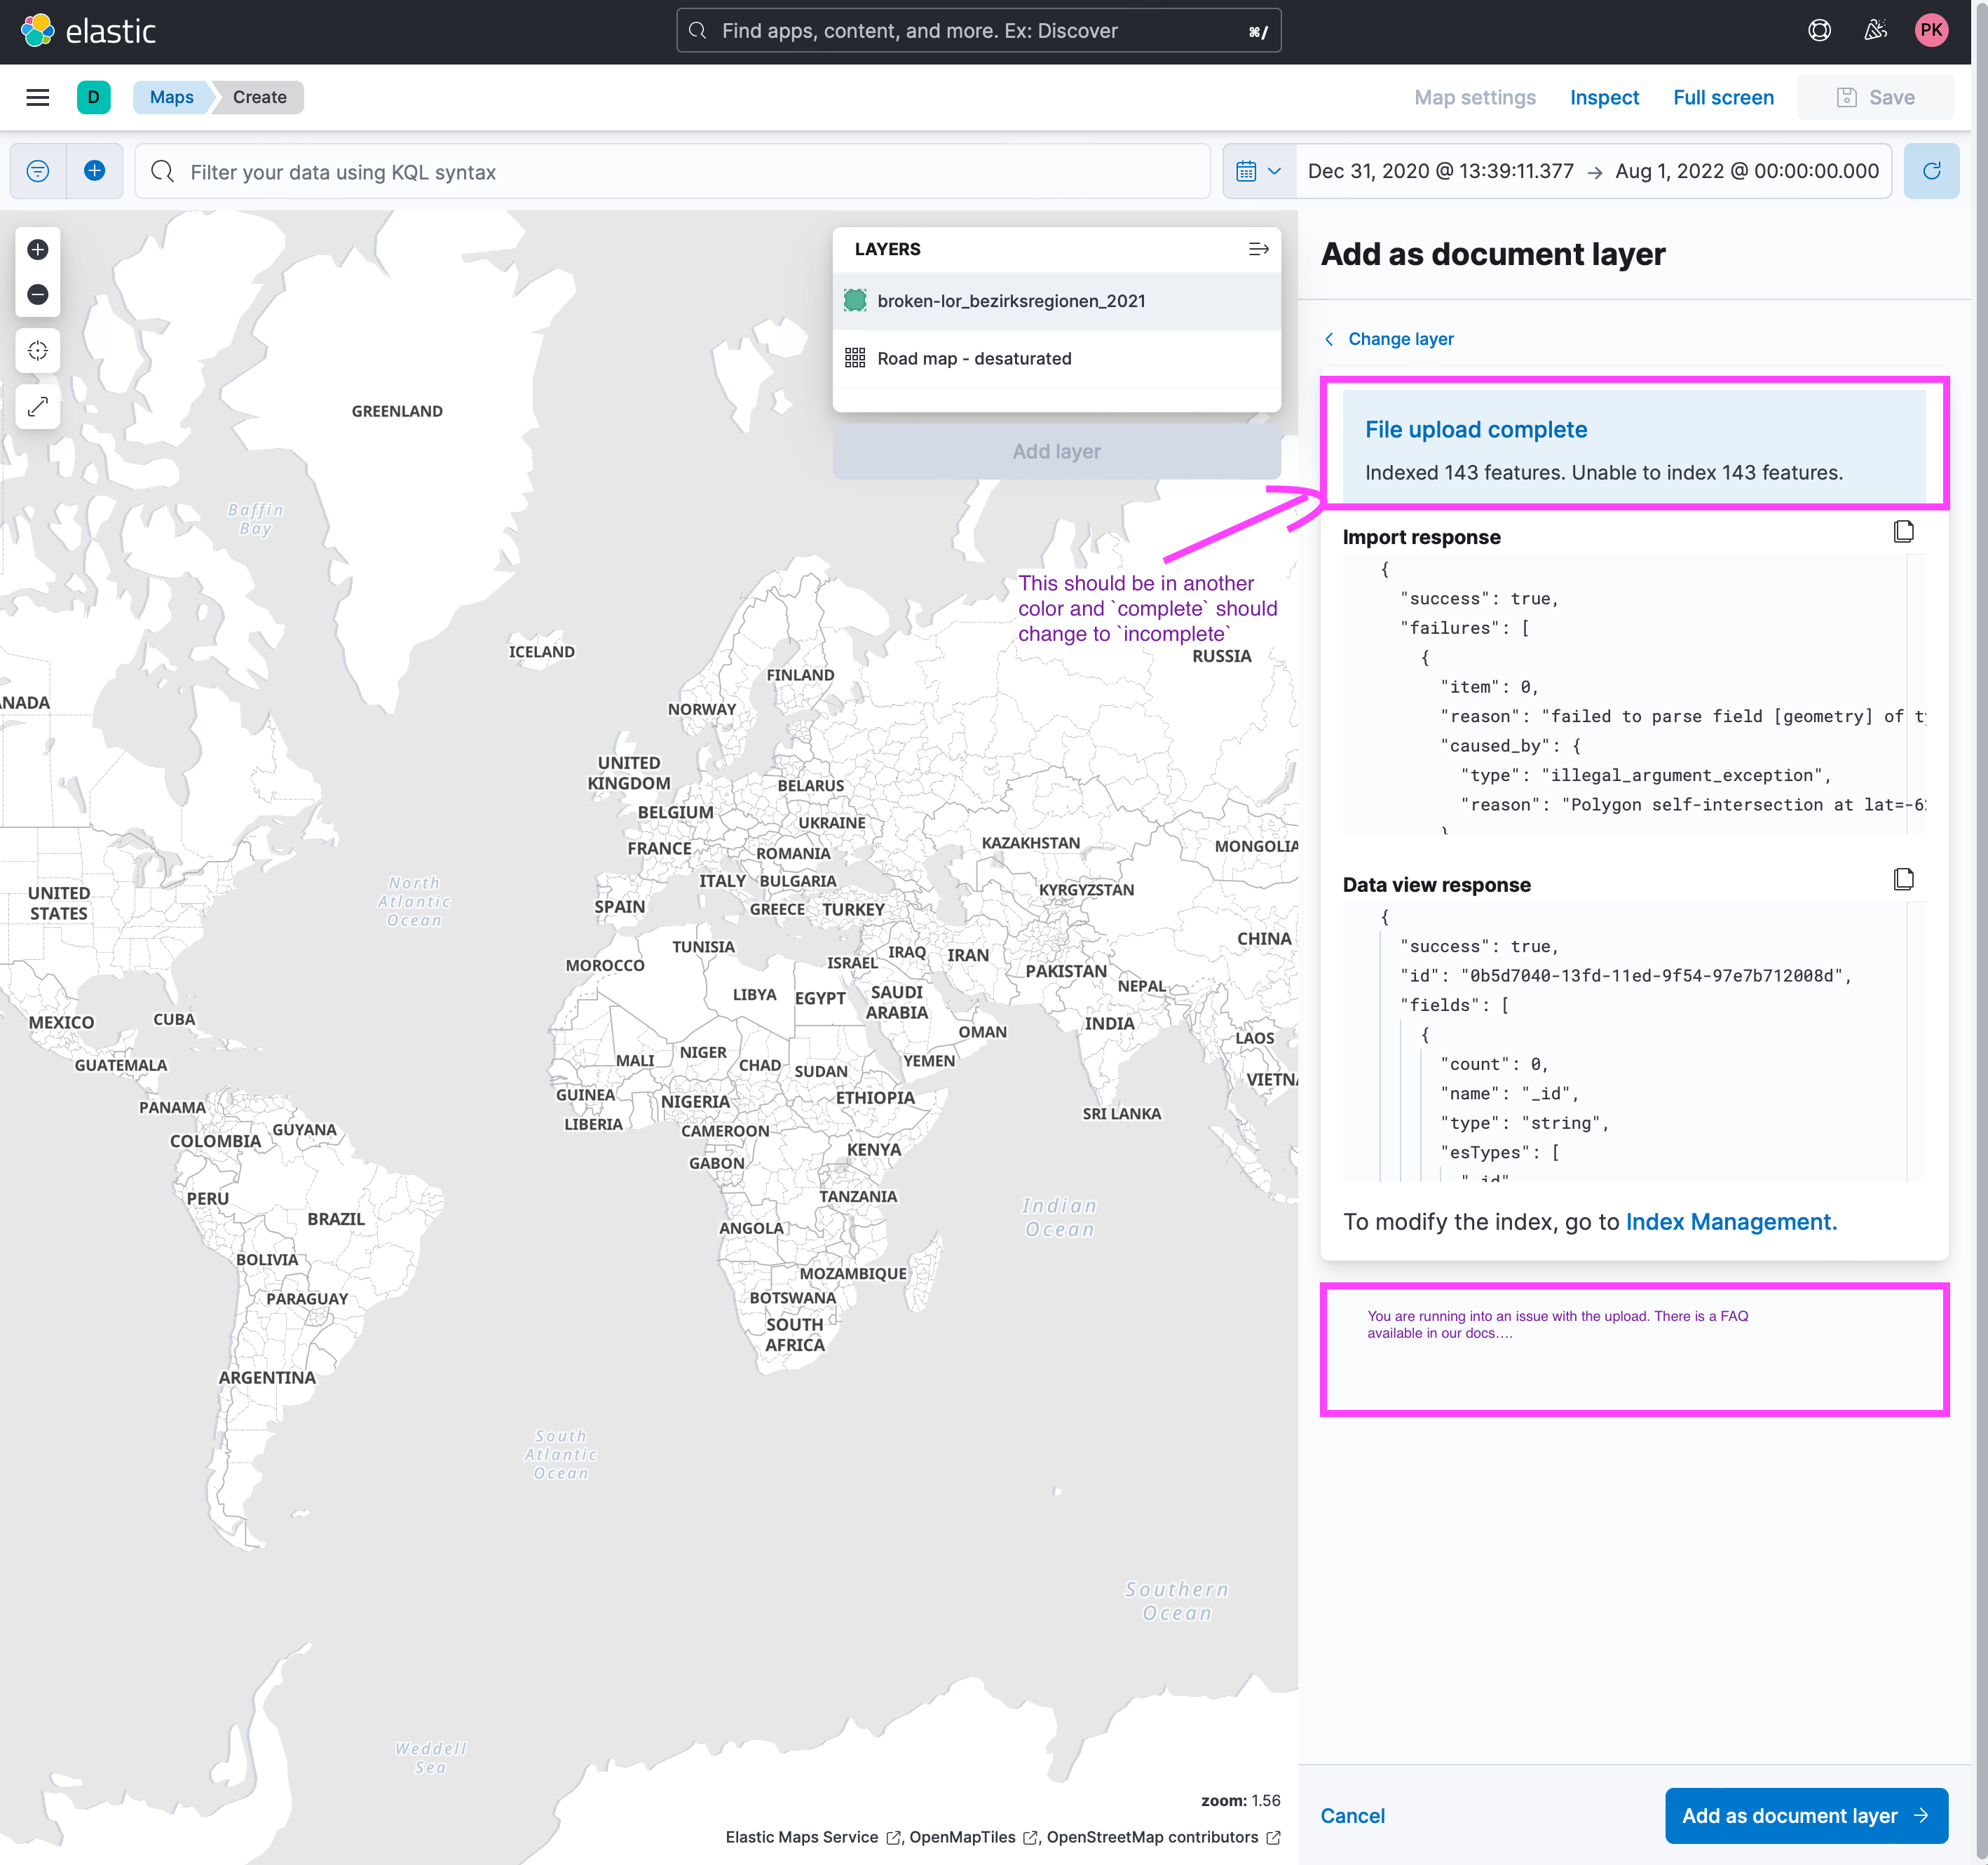The width and height of the screenshot is (1988, 1865).
Task: Click the end date Aug 1, 2022
Action: [x=1746, y=171]
